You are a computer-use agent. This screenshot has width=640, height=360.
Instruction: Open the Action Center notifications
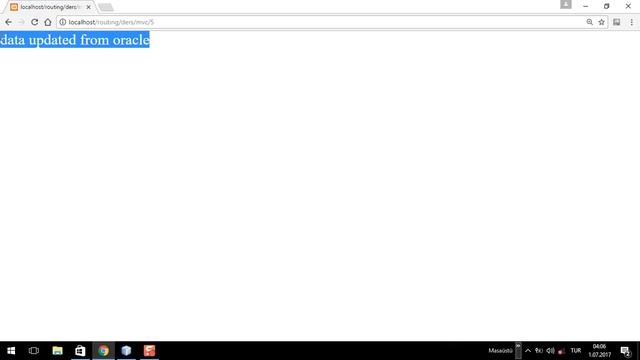[x=626, y=351]
